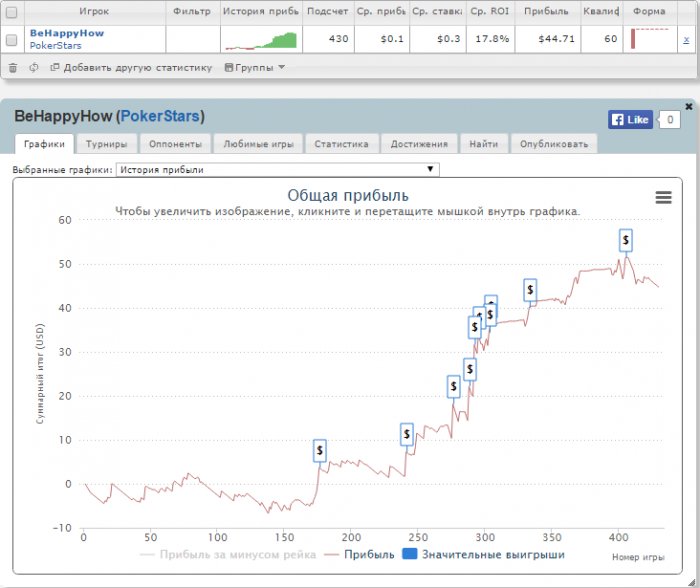Screen dimensions: 700x588
Task: Open the Статистика tab
Action: point(341,144)
